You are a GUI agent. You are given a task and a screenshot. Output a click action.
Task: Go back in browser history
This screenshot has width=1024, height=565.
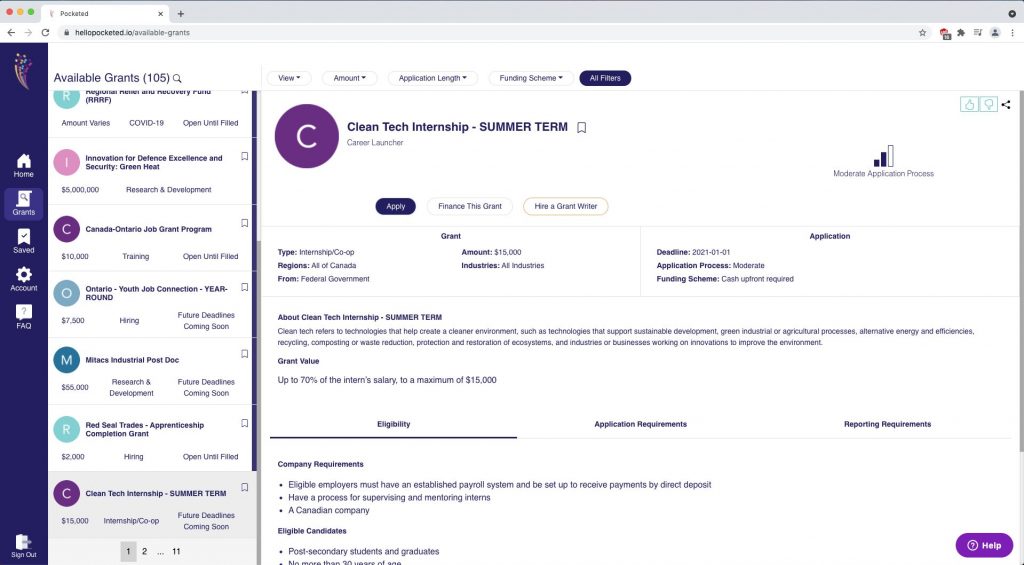[11, 33]
